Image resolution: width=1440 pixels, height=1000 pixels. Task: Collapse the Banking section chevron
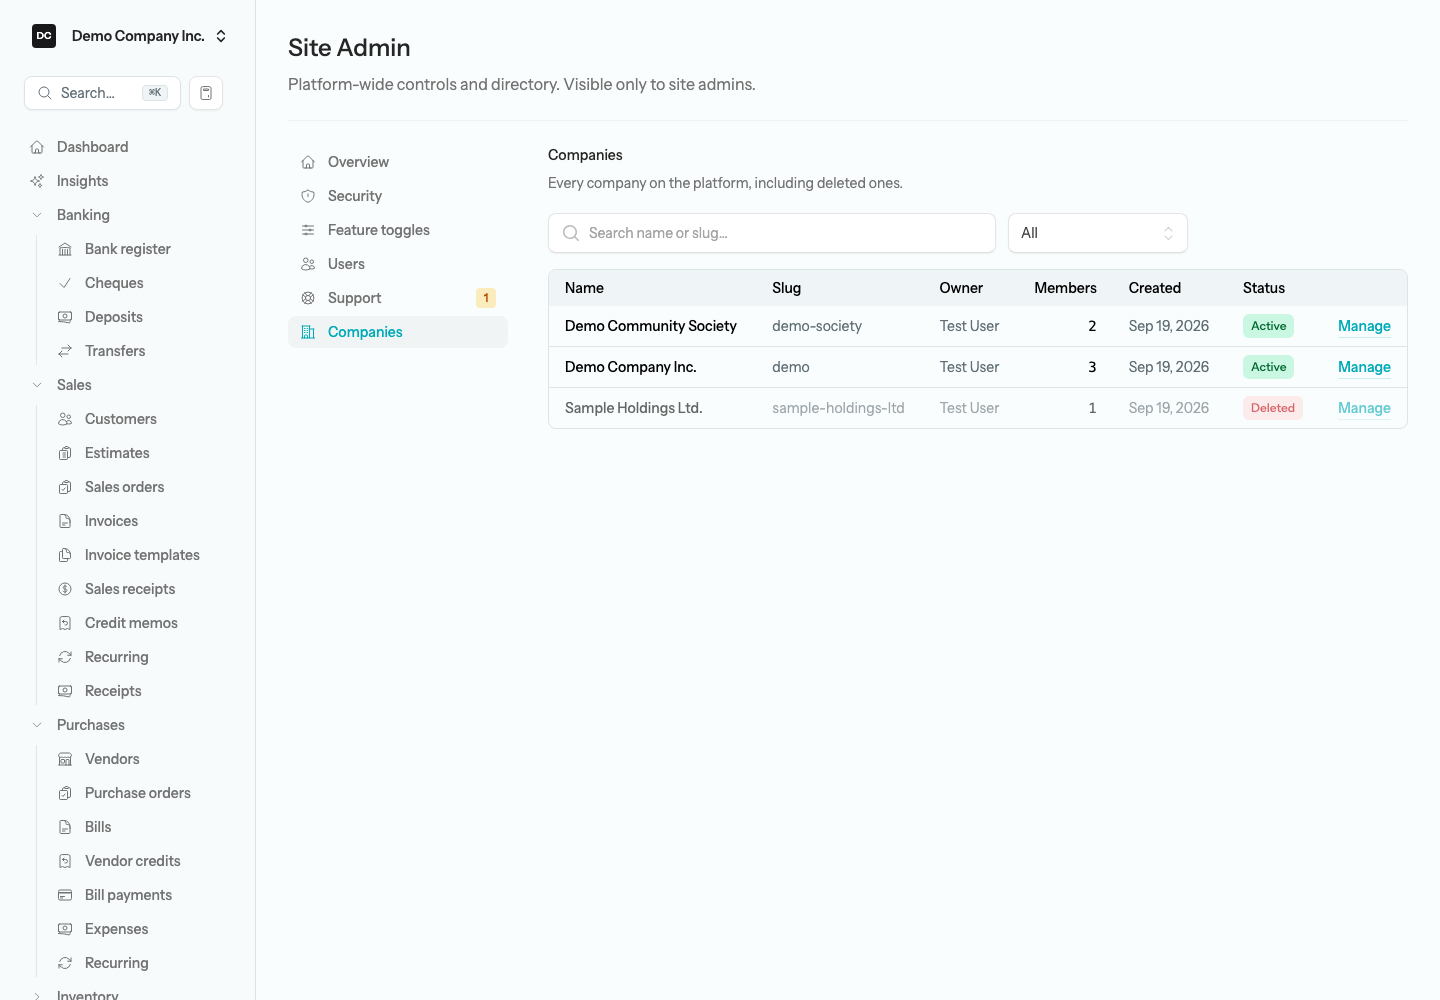37,215
